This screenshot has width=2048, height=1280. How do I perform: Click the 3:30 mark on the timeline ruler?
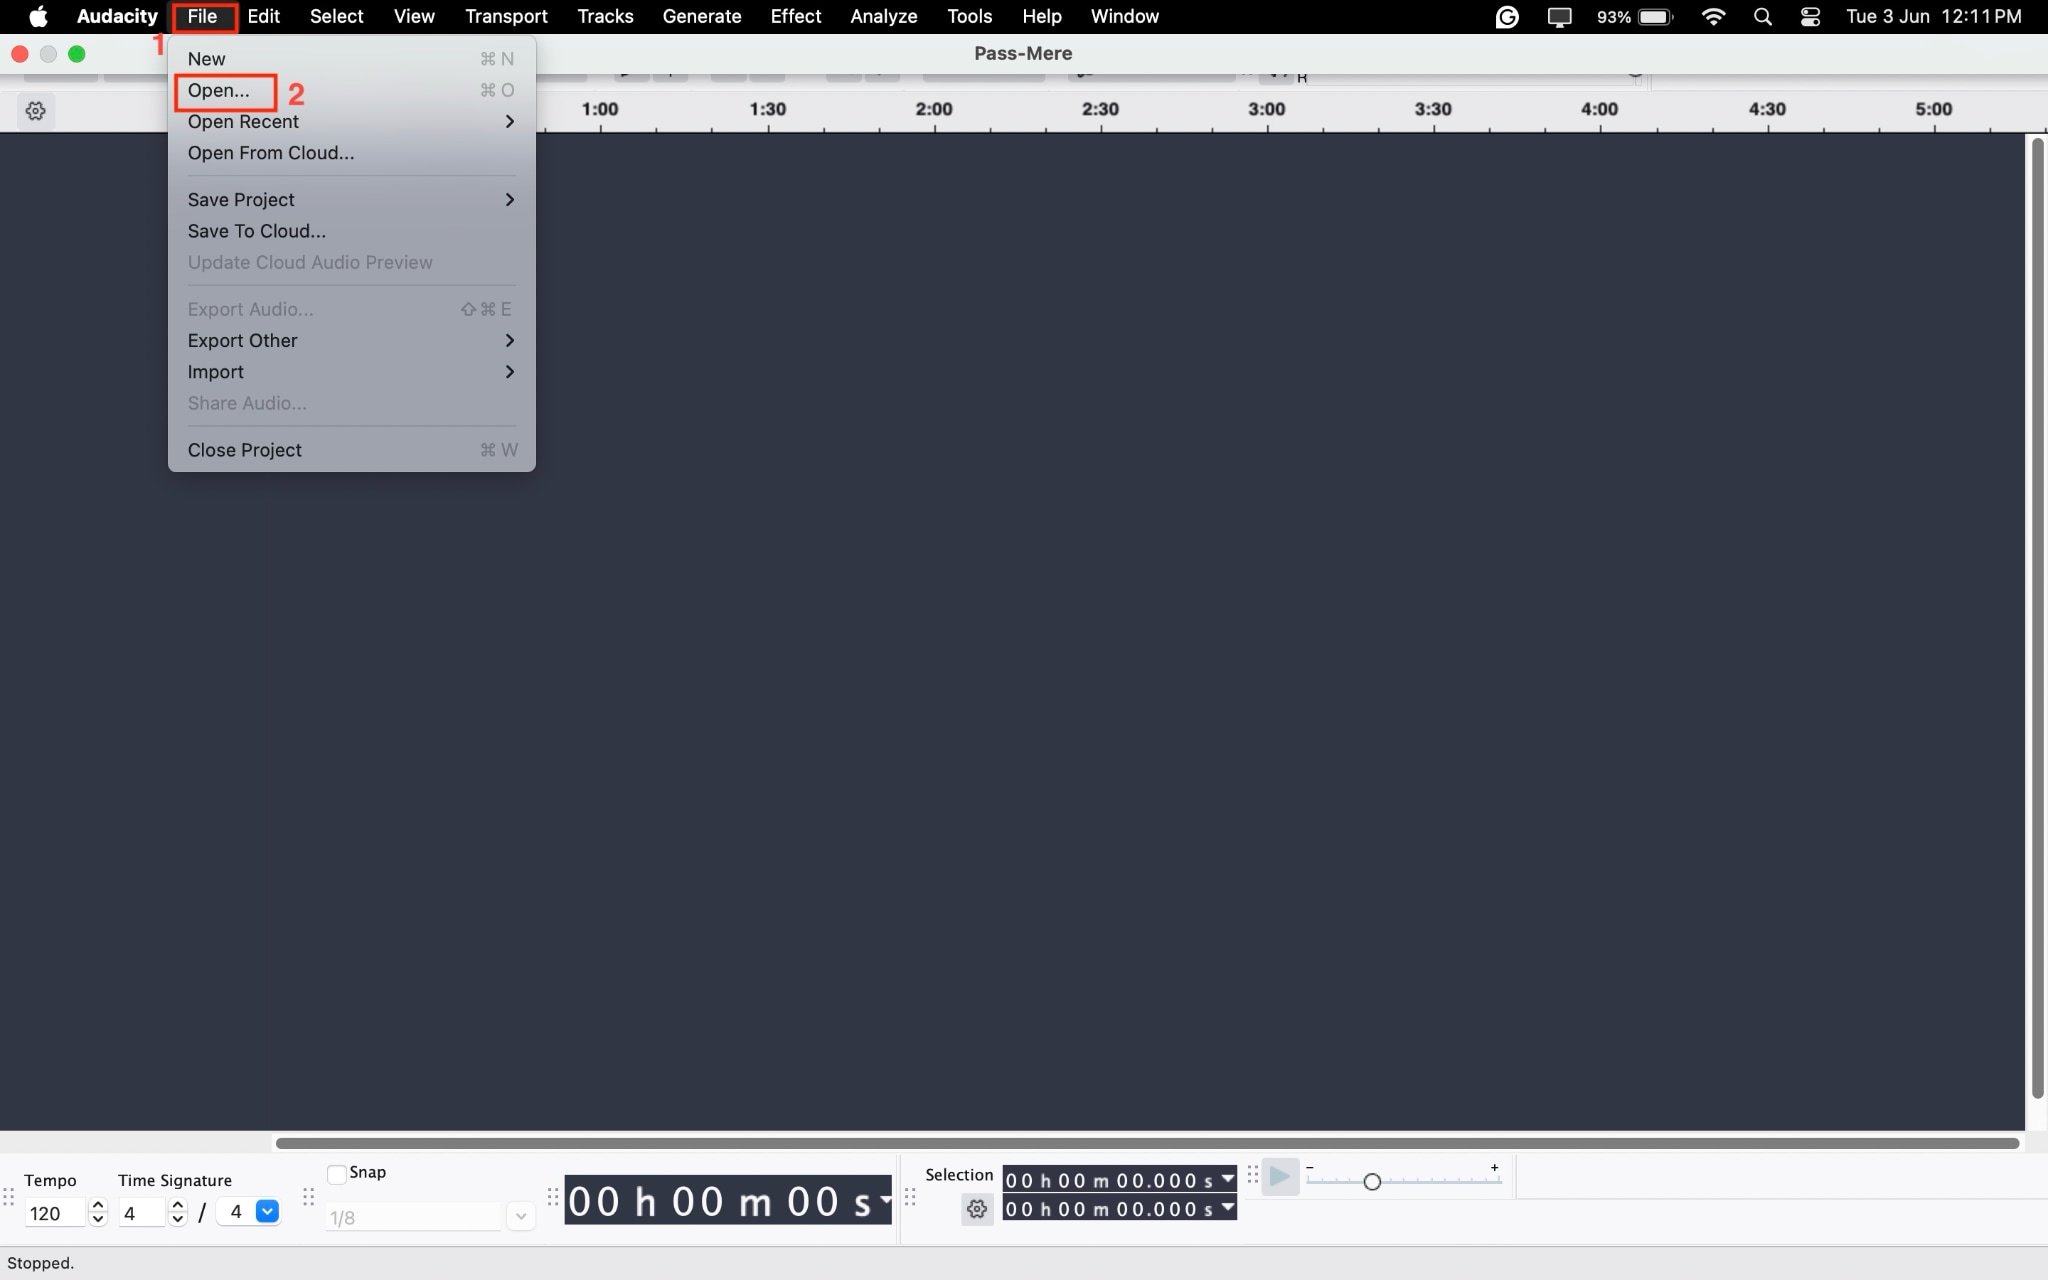1433,109
